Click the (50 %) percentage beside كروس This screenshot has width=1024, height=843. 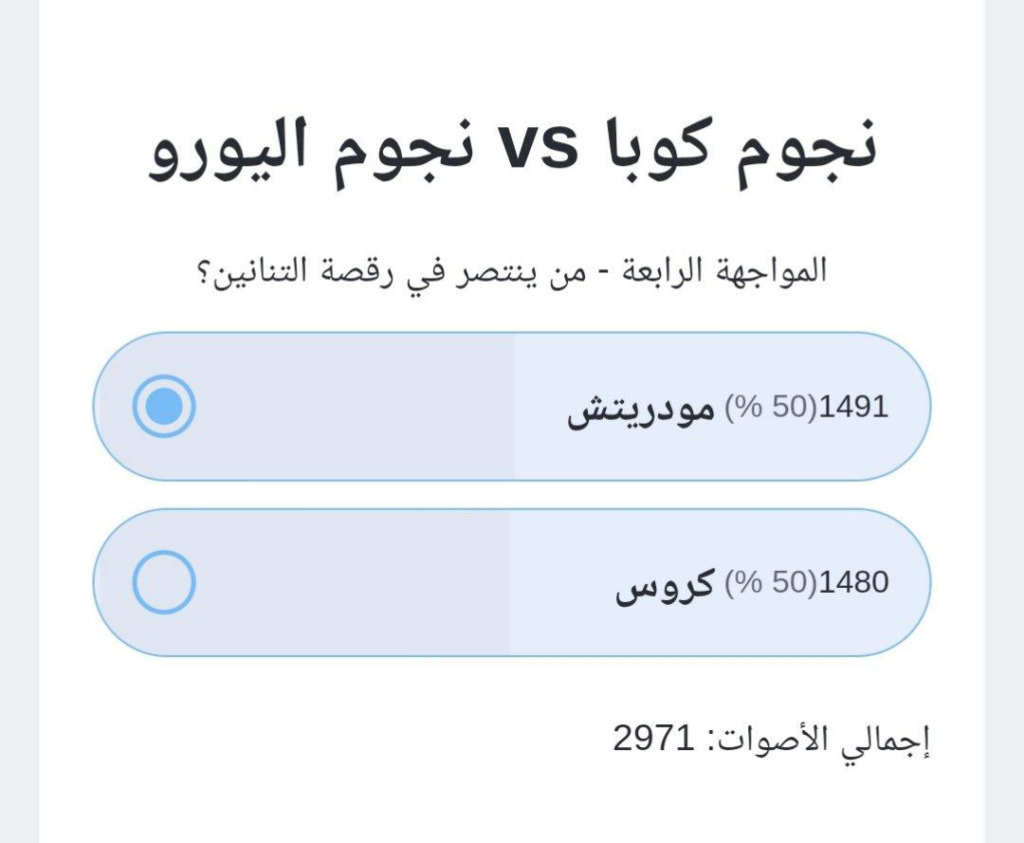tap(770, 584)
